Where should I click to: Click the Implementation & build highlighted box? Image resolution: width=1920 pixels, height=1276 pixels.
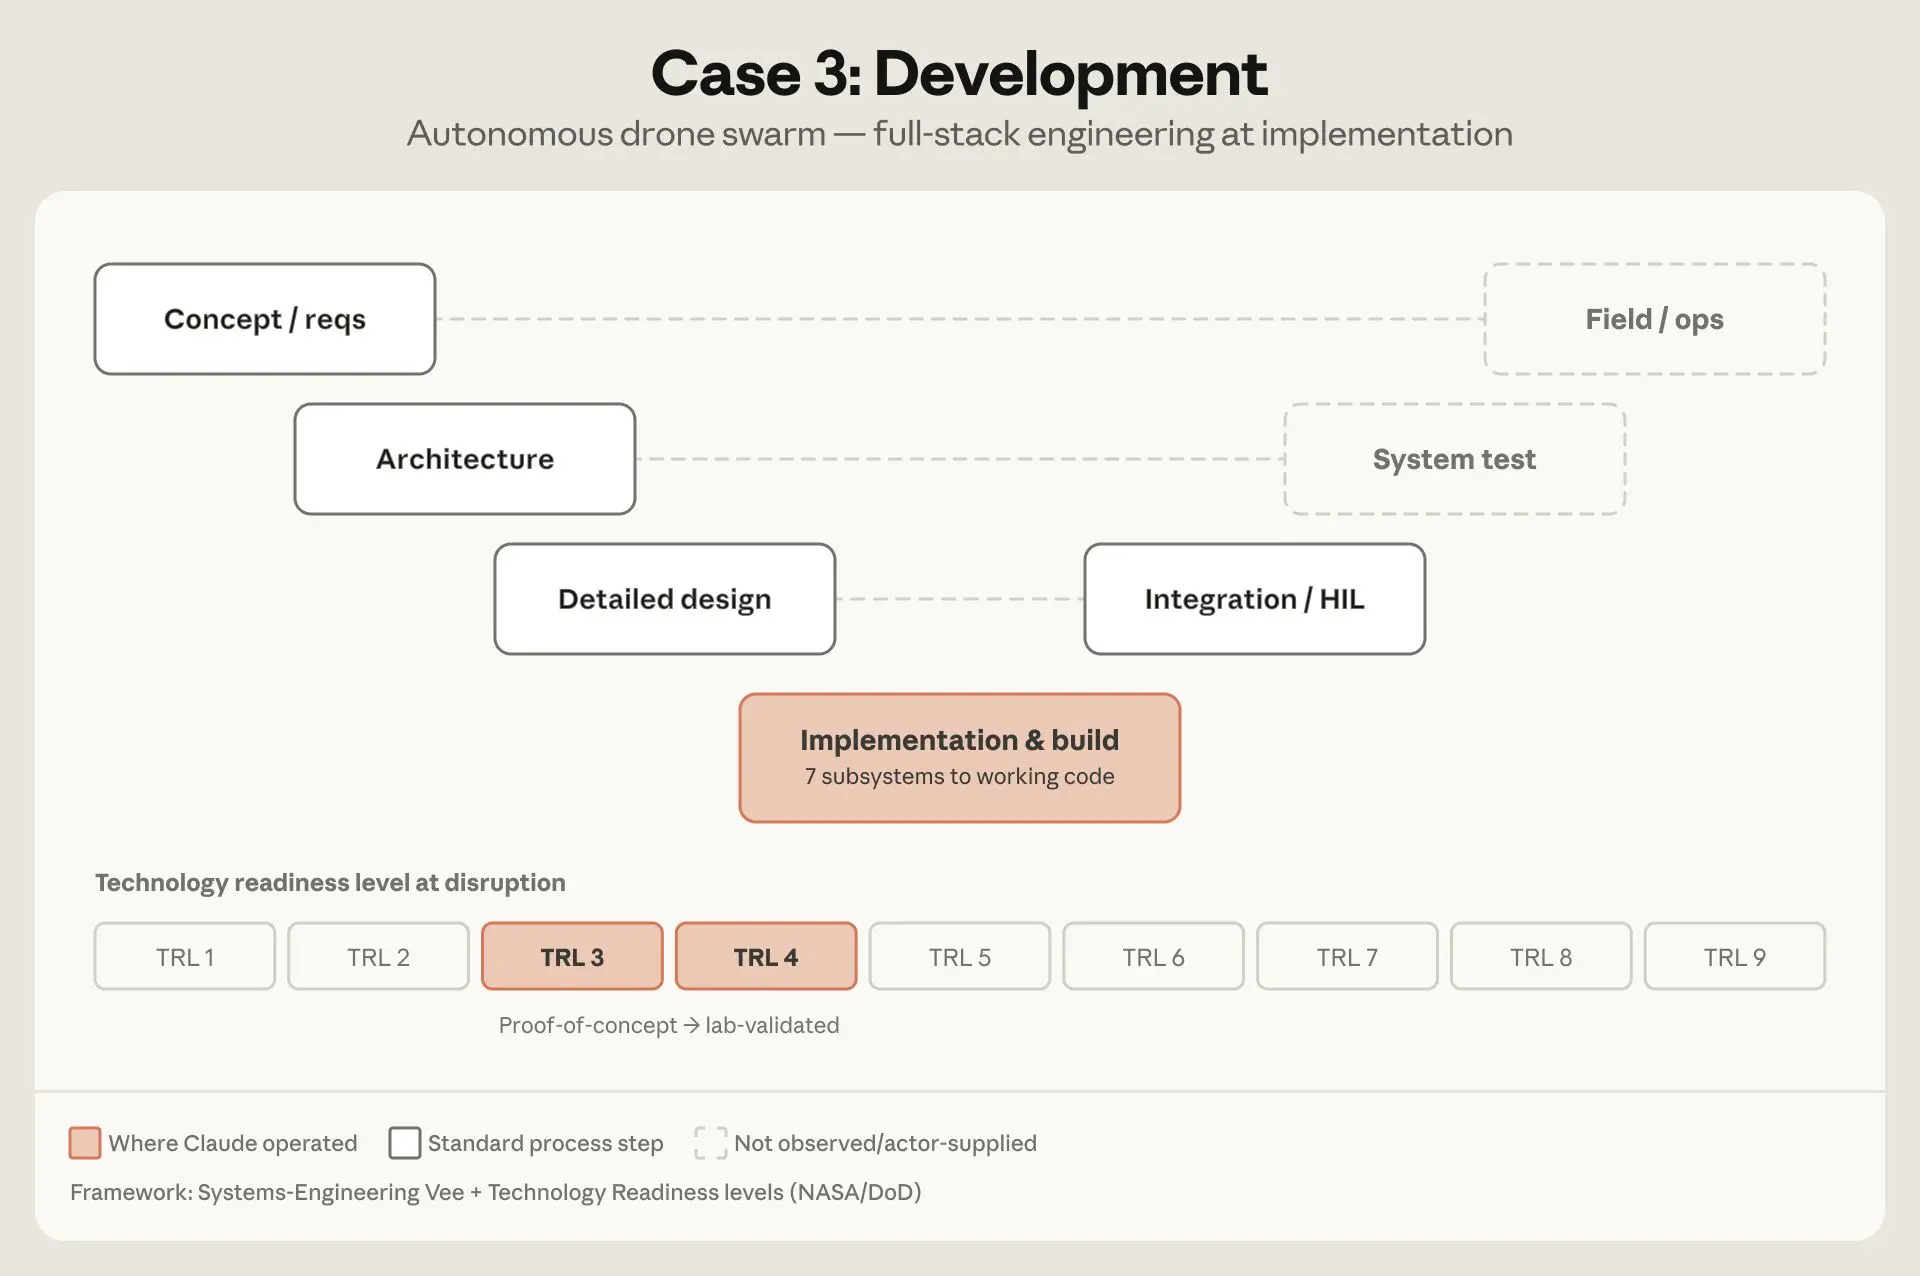(960, 758)
